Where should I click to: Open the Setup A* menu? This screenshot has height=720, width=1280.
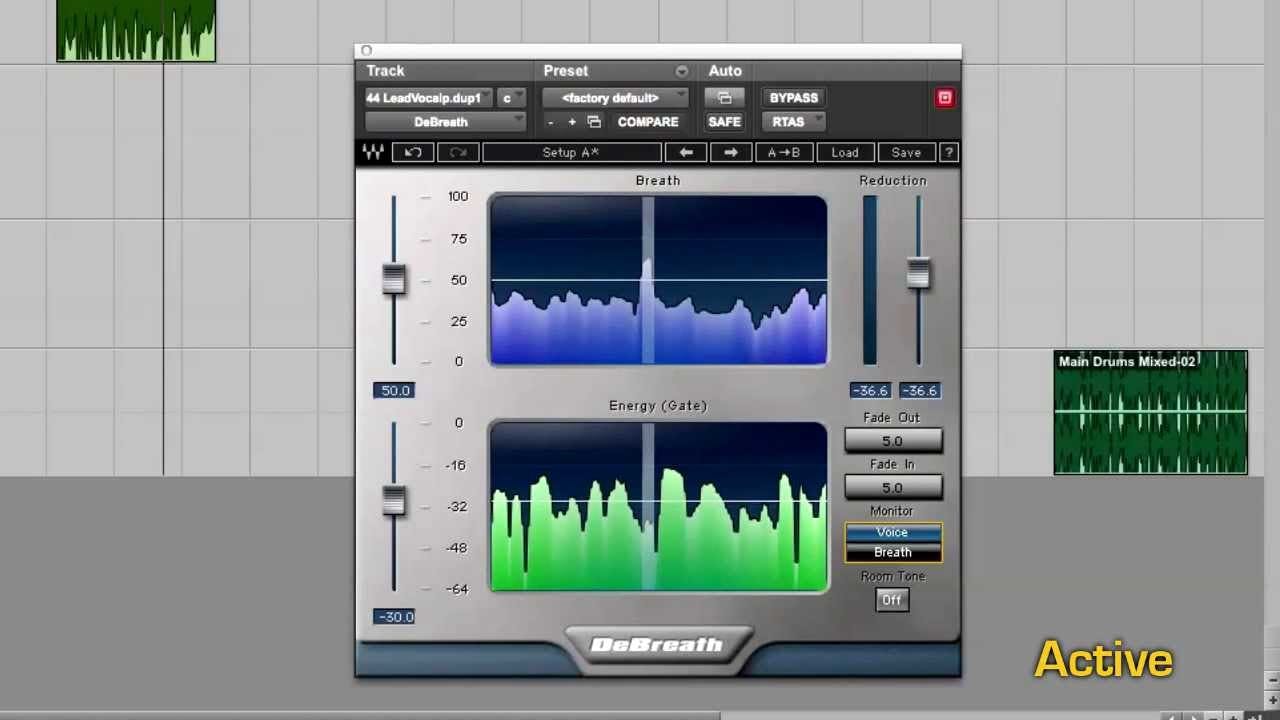(571, 152)
